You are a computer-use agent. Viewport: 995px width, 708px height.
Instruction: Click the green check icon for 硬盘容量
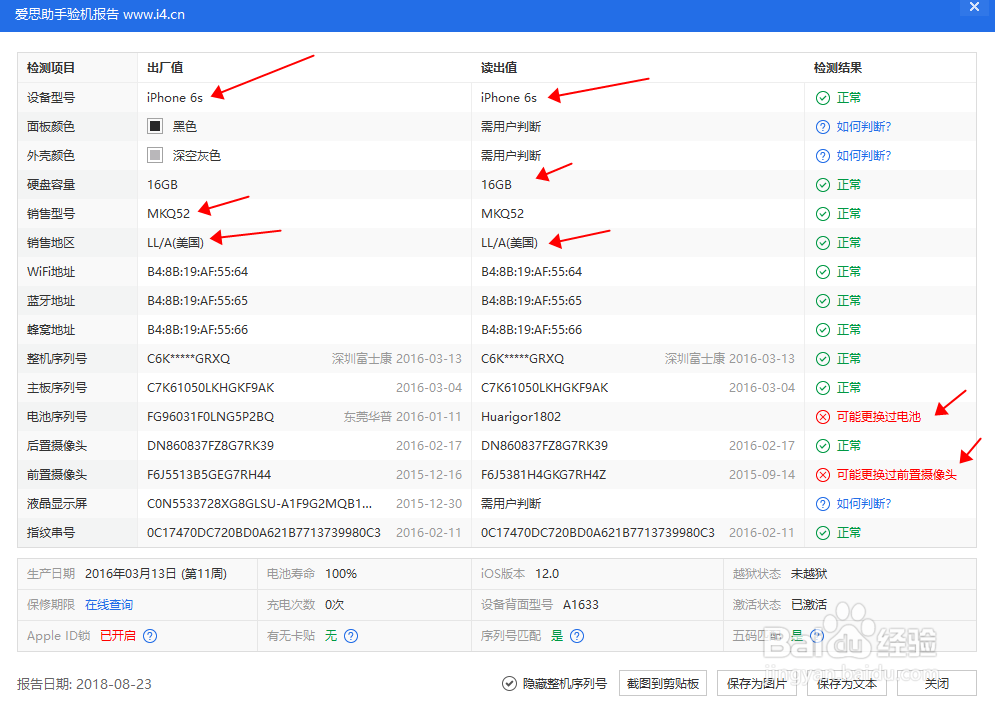click(x=822, y=185)
